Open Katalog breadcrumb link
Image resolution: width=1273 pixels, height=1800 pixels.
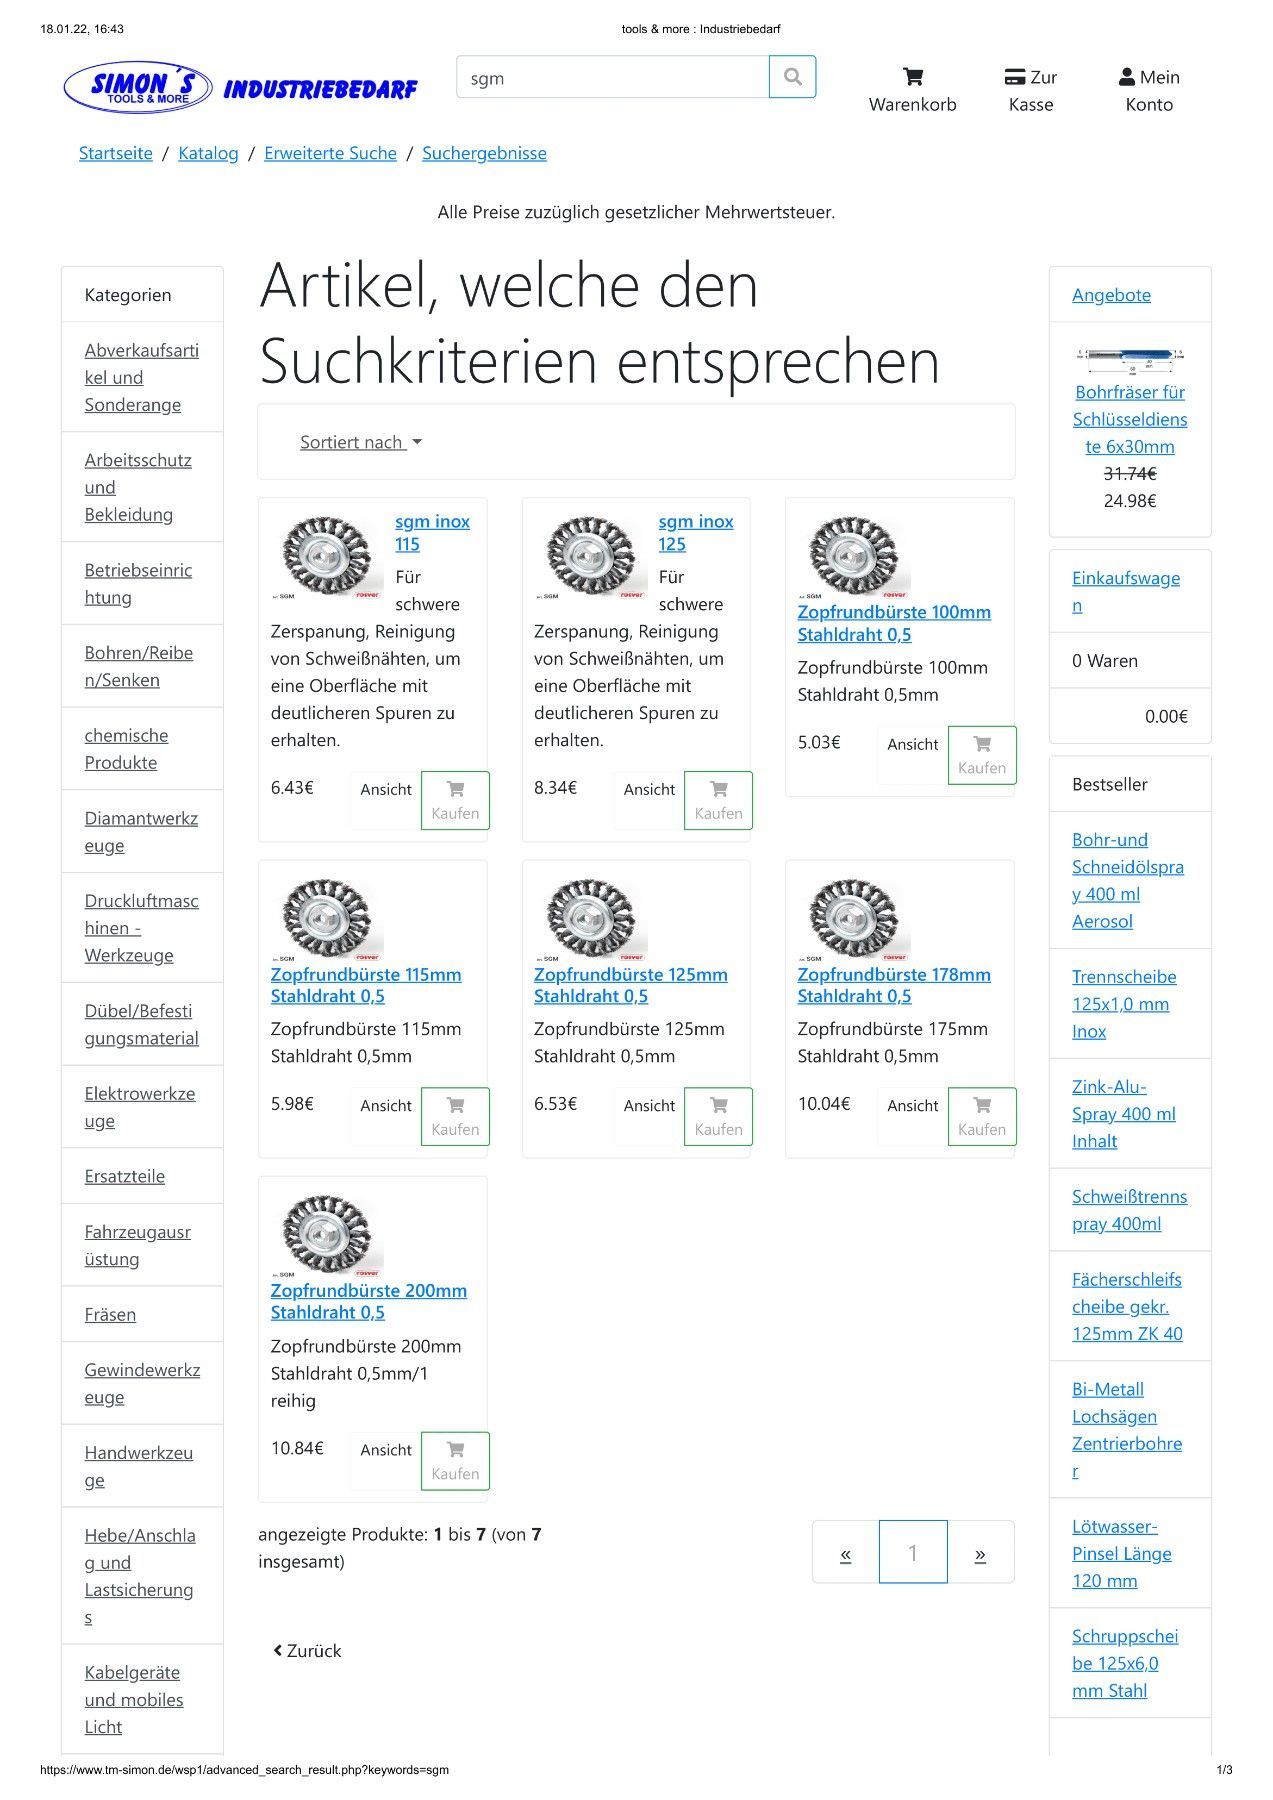point(208,153)
